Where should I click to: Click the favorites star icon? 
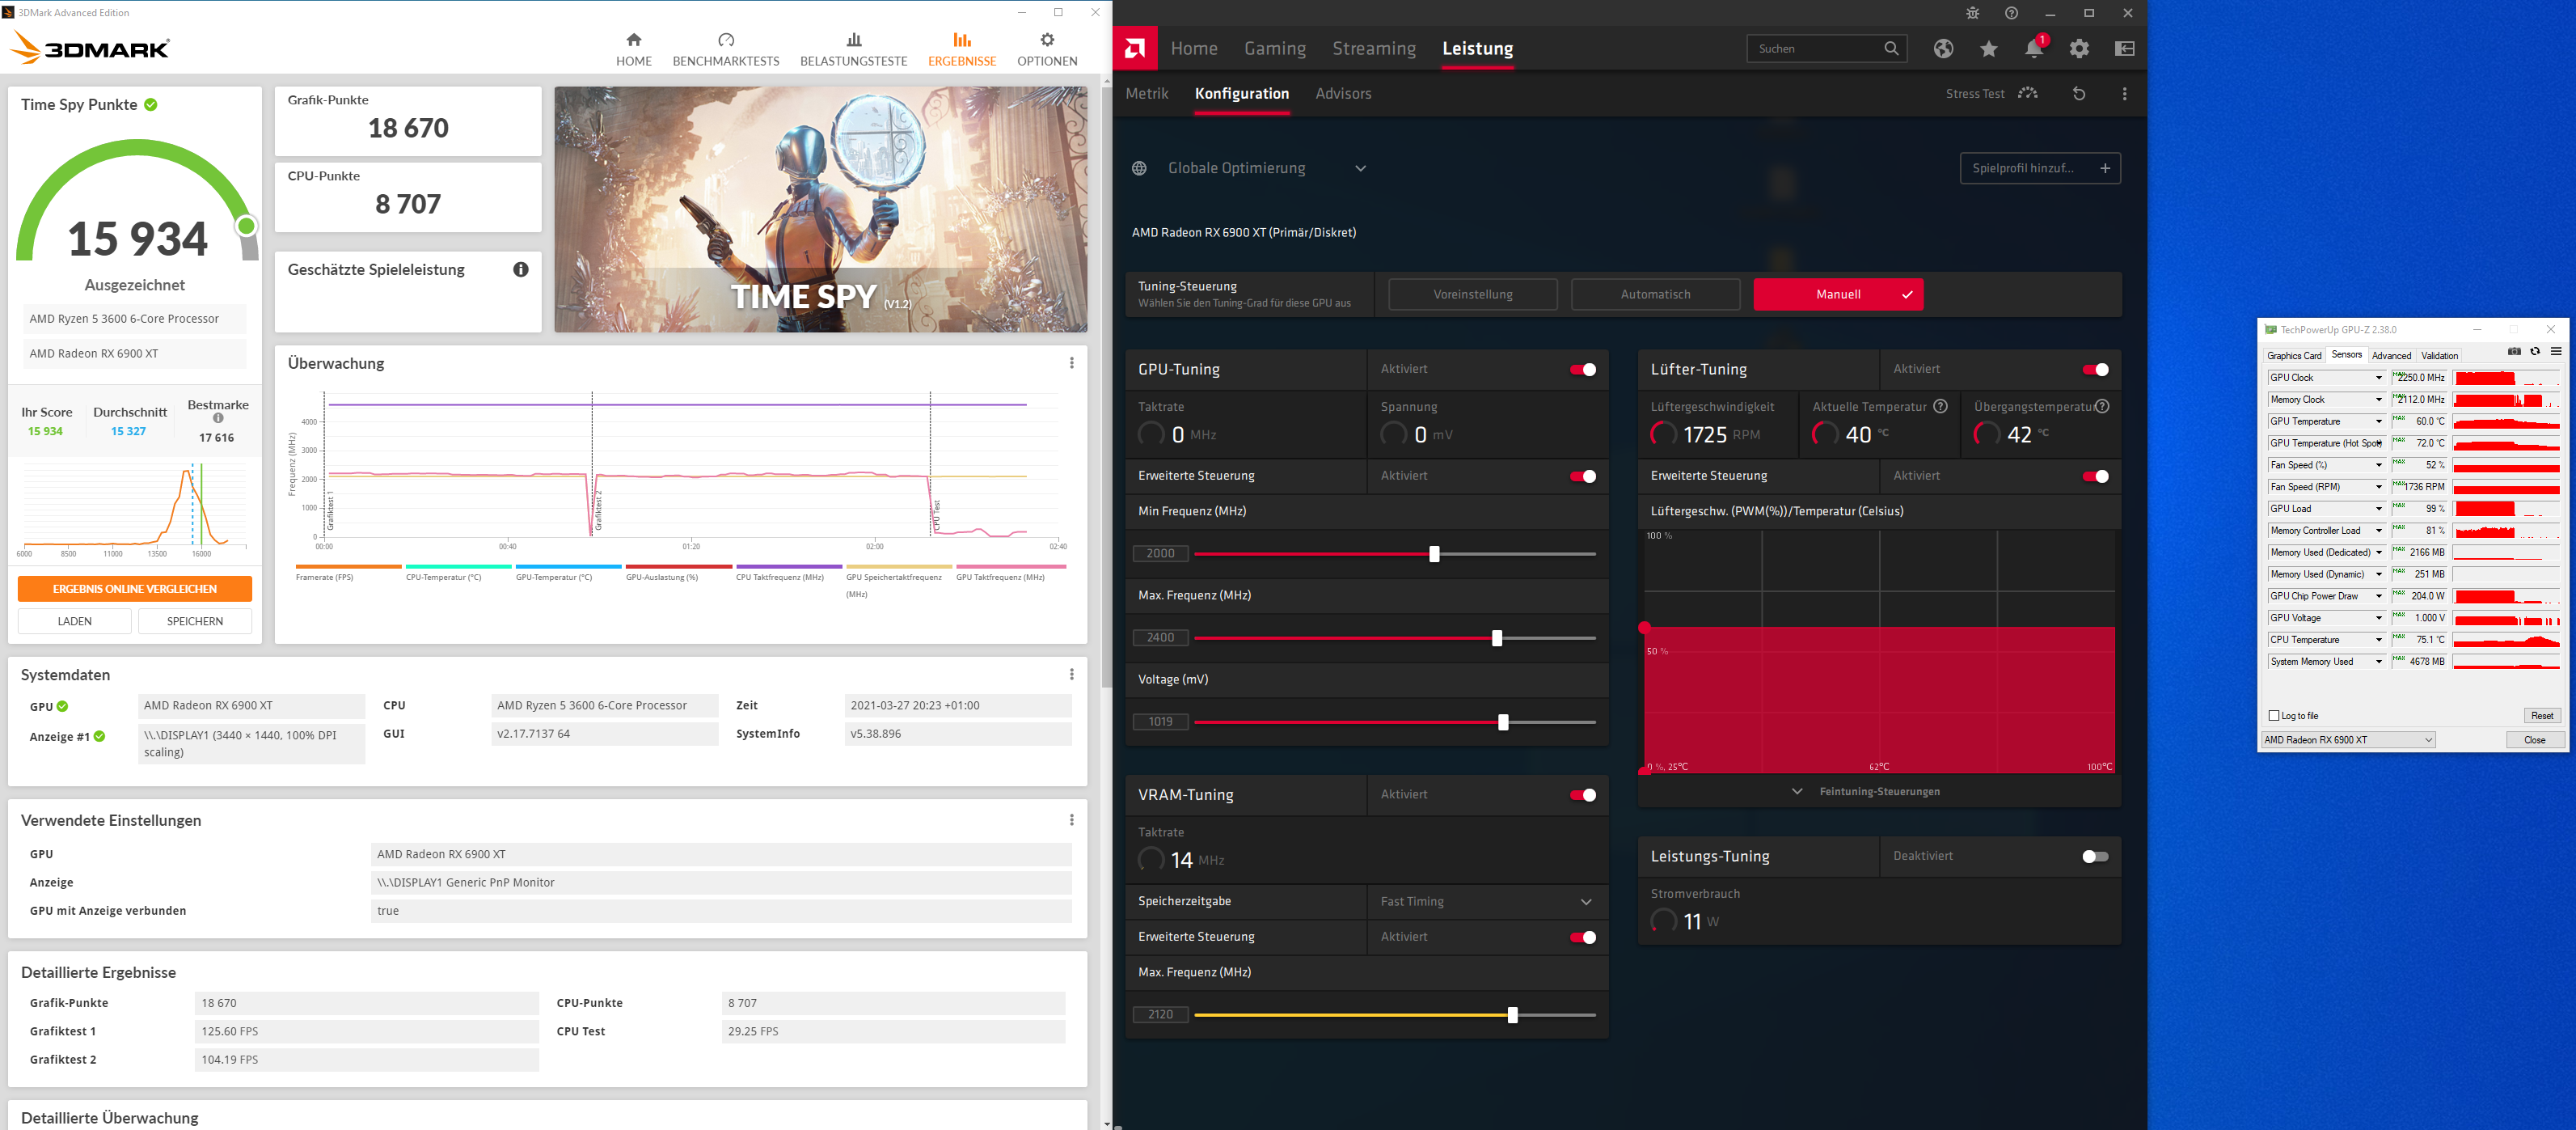point(1988,49)
